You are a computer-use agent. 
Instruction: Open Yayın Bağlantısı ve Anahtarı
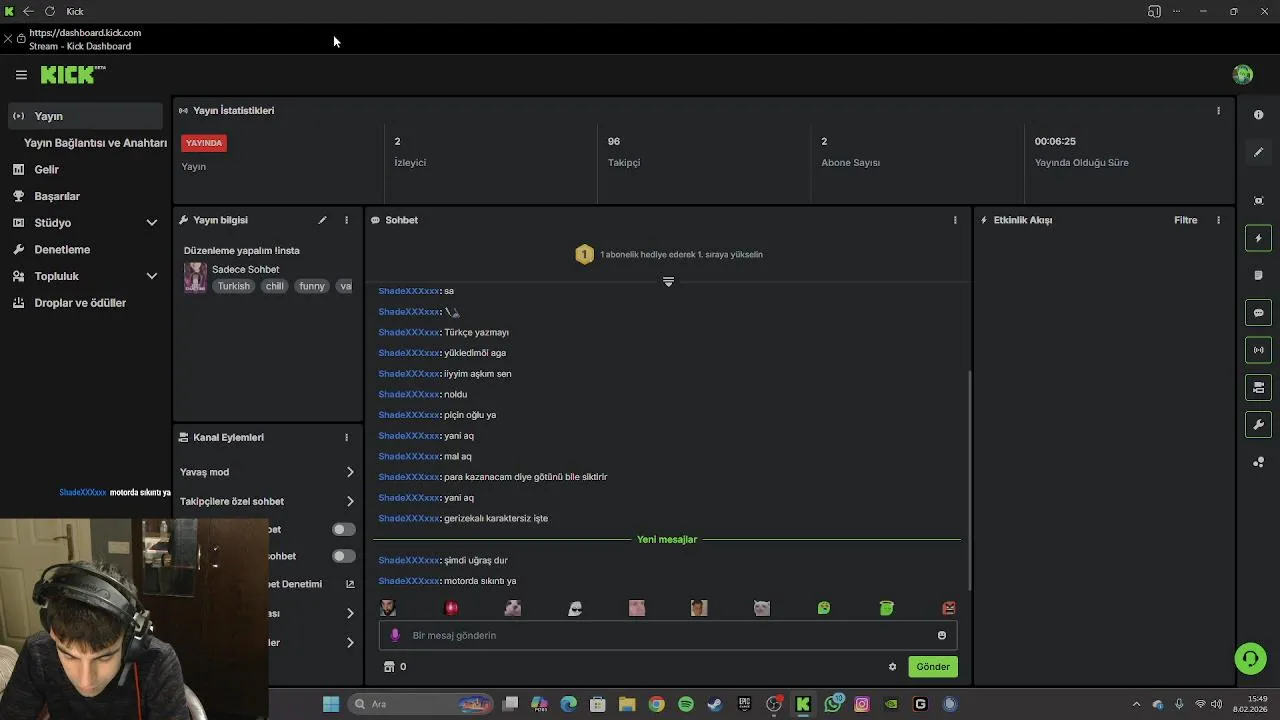pyautogui.click(x=95, y=143)
